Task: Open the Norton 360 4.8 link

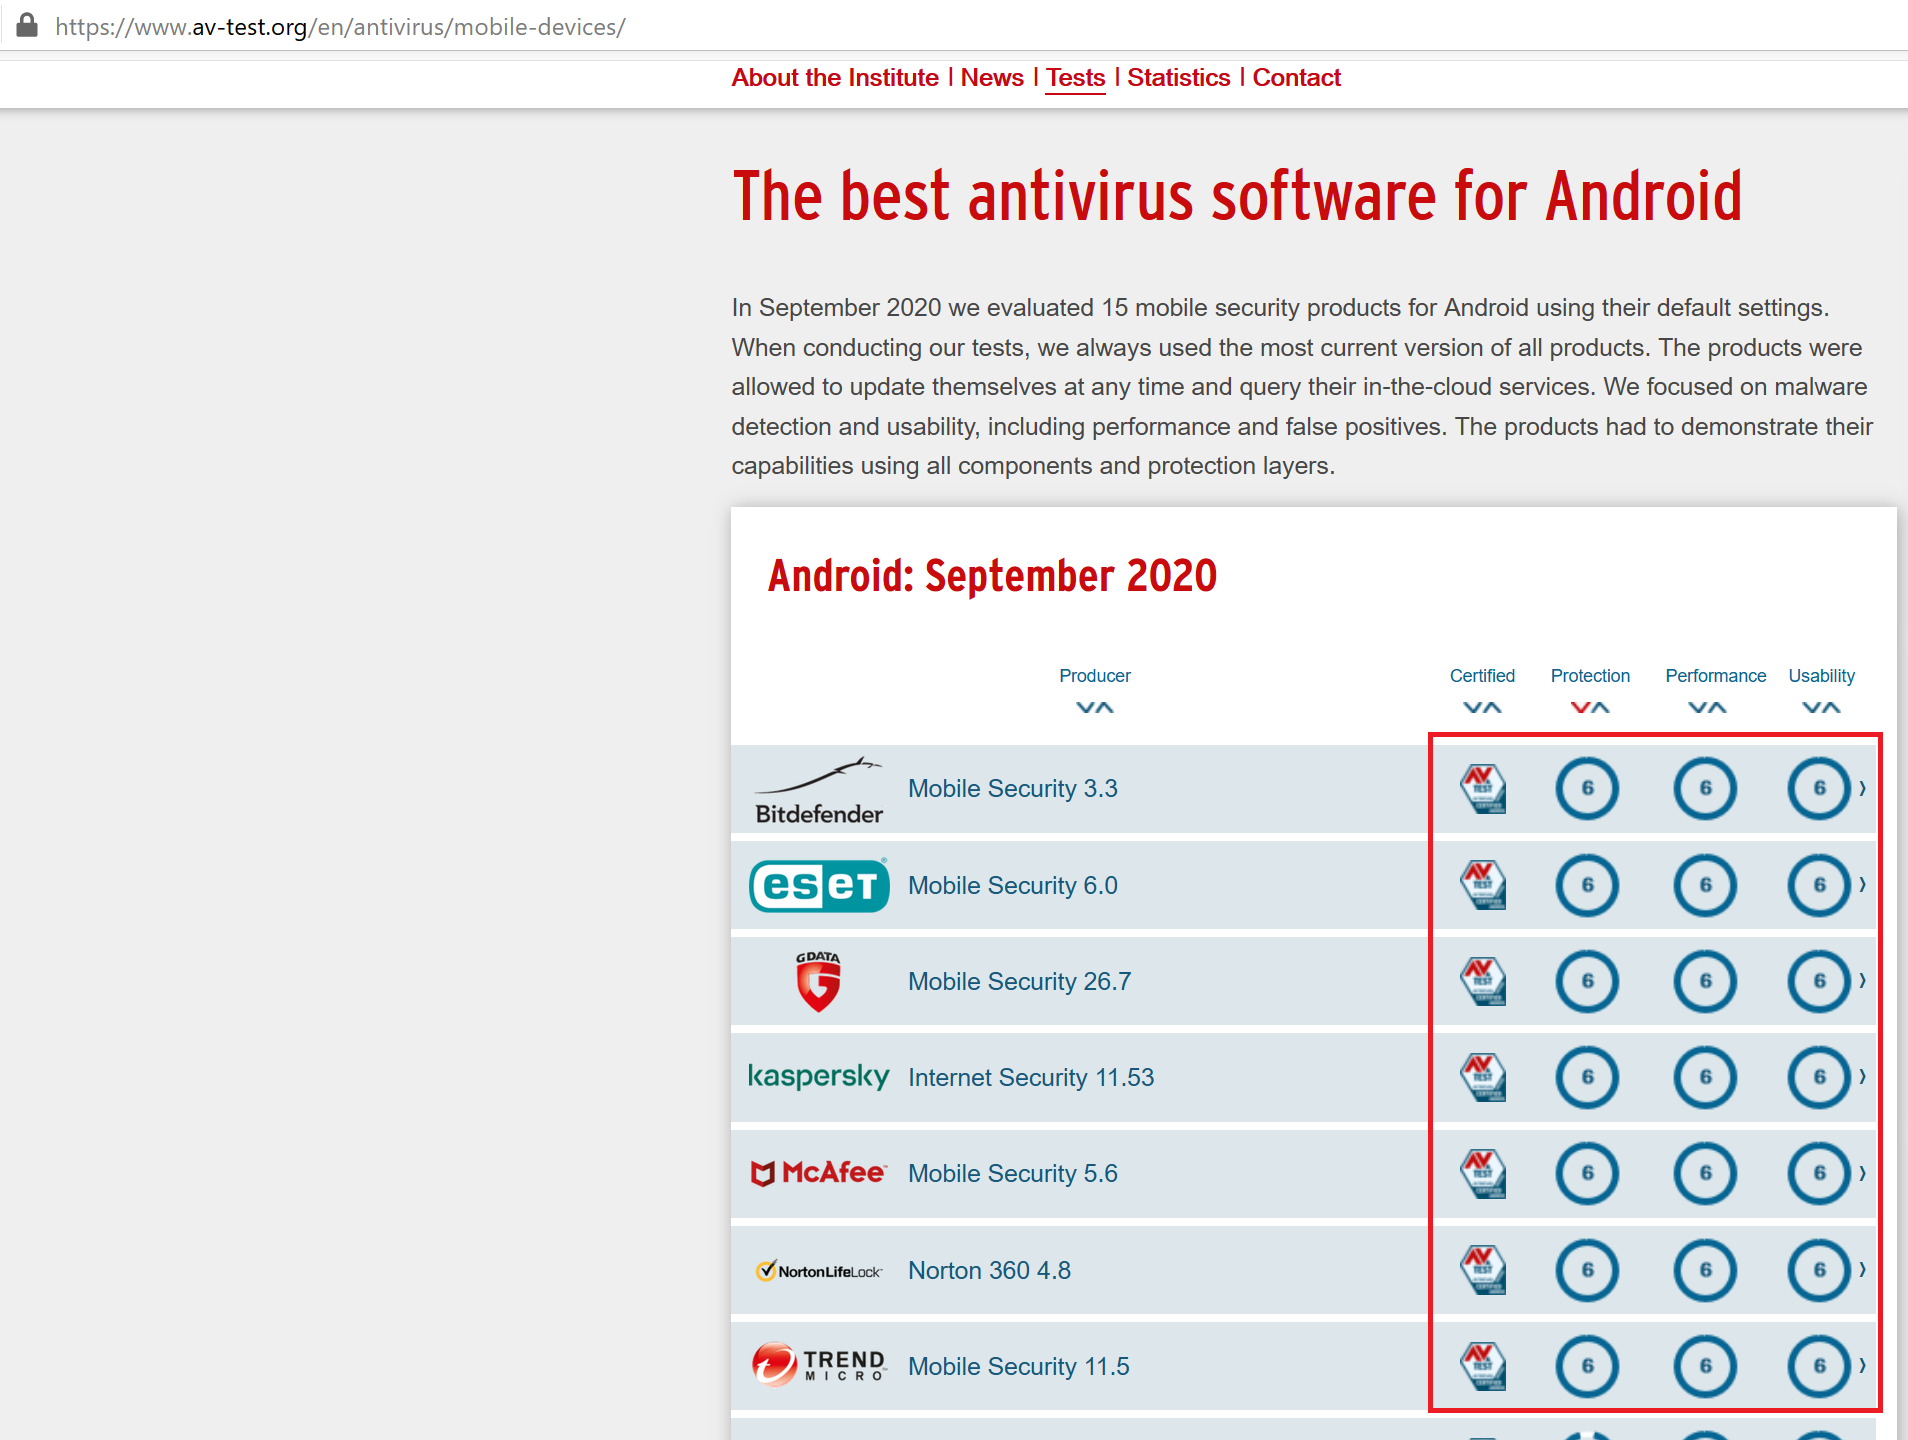Action: [989, 1270]
